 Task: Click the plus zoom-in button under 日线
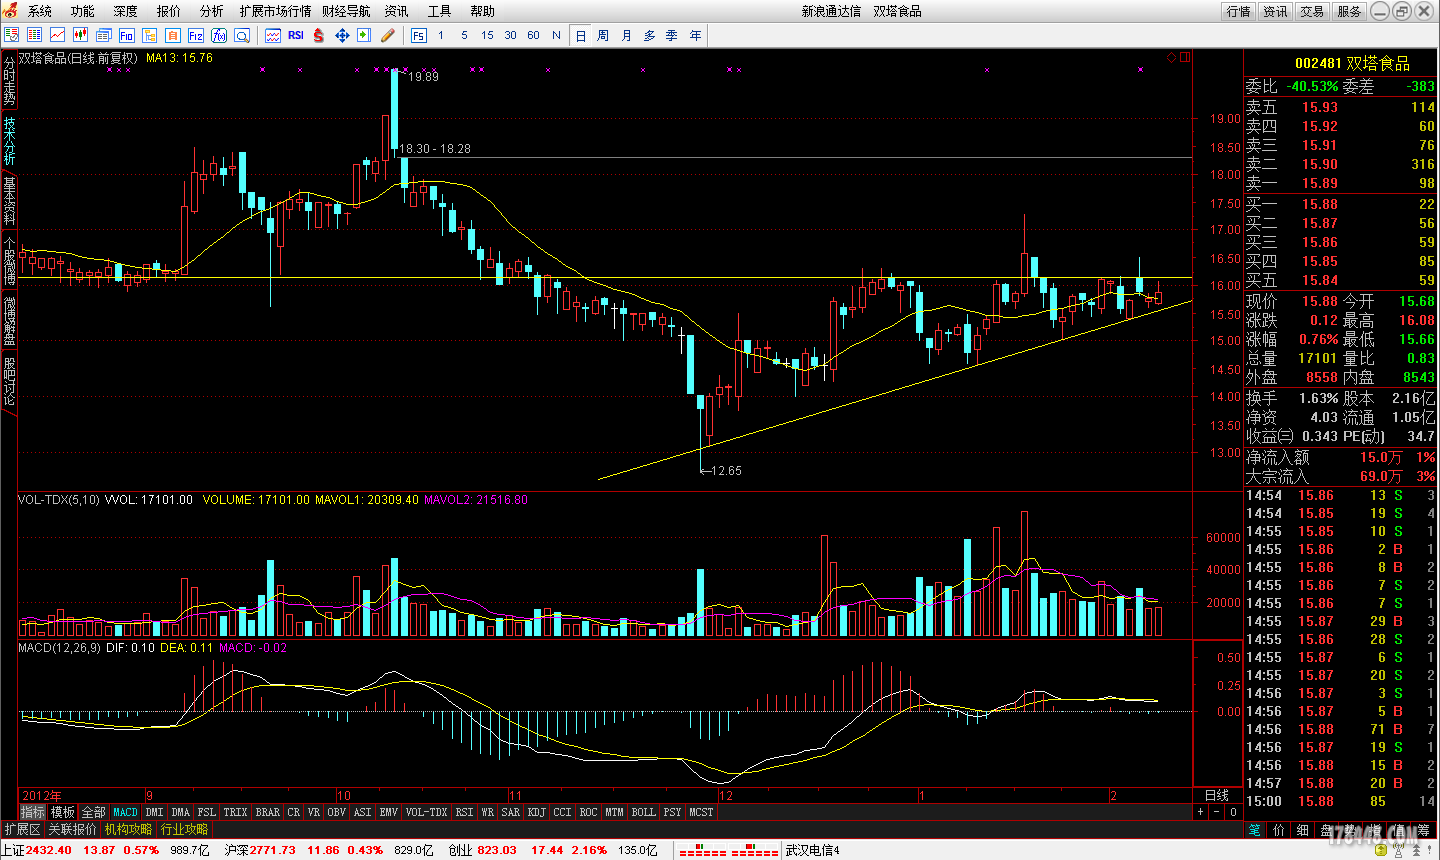tap(1200, 812)
